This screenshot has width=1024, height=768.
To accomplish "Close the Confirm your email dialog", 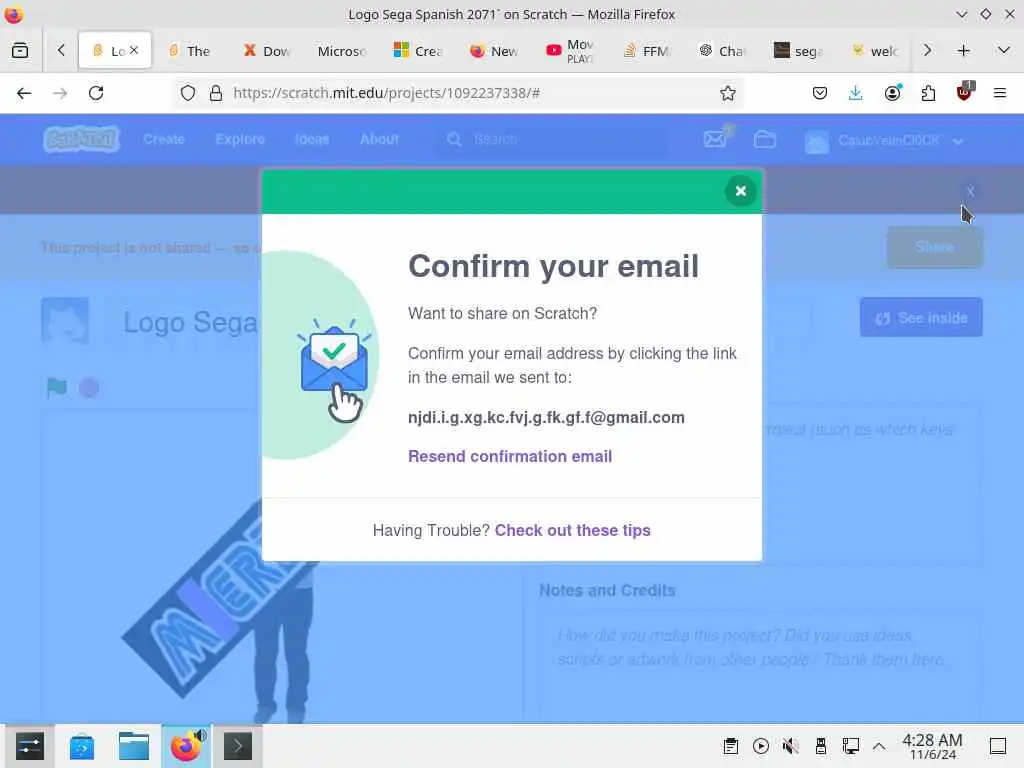I will click(741, 191).
